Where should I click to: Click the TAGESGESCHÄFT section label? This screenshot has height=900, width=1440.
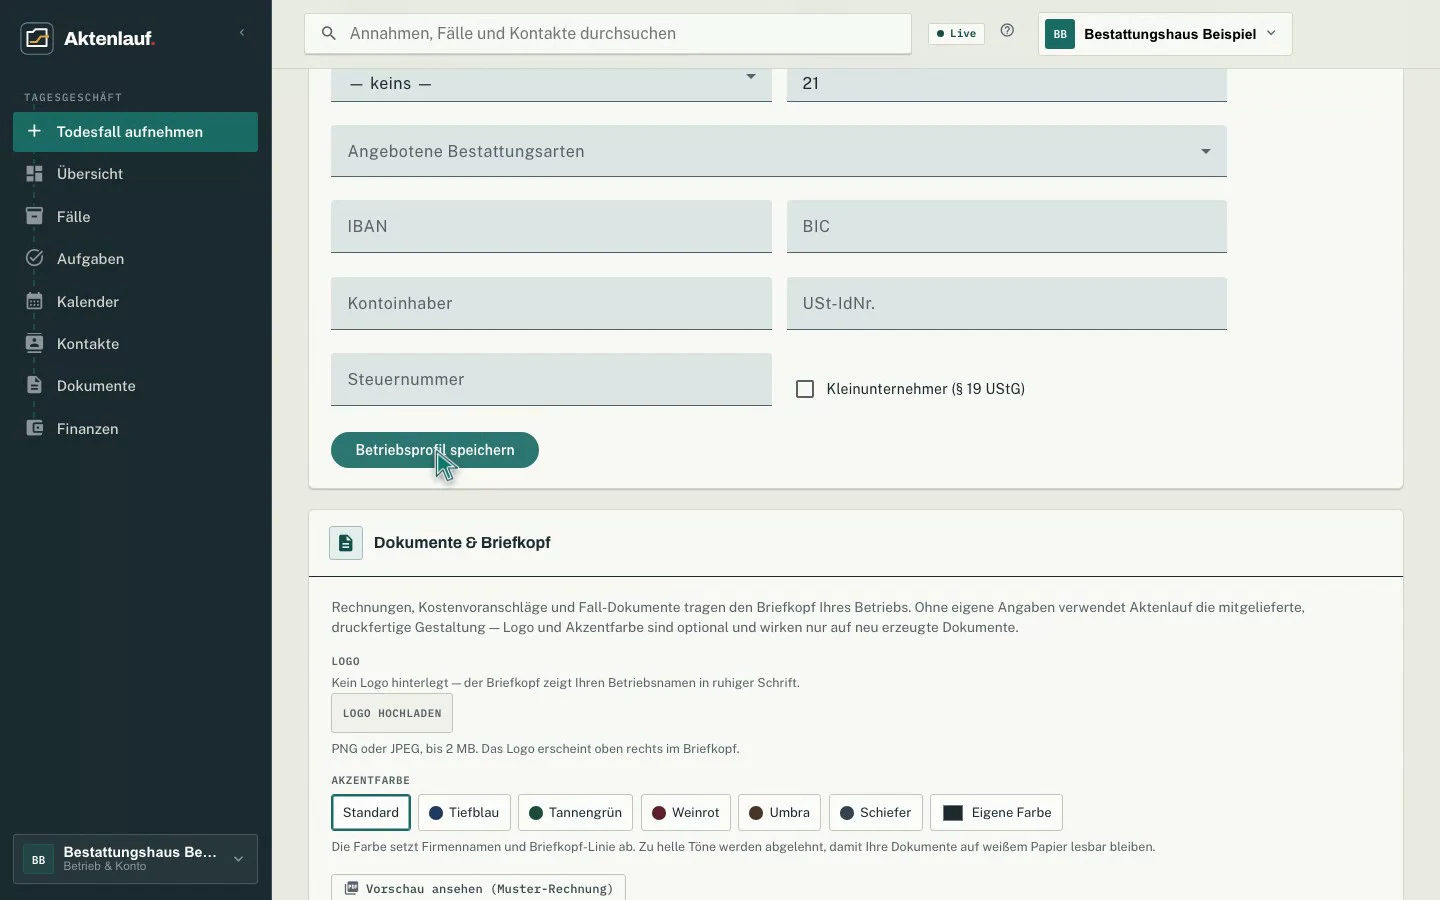73,97
